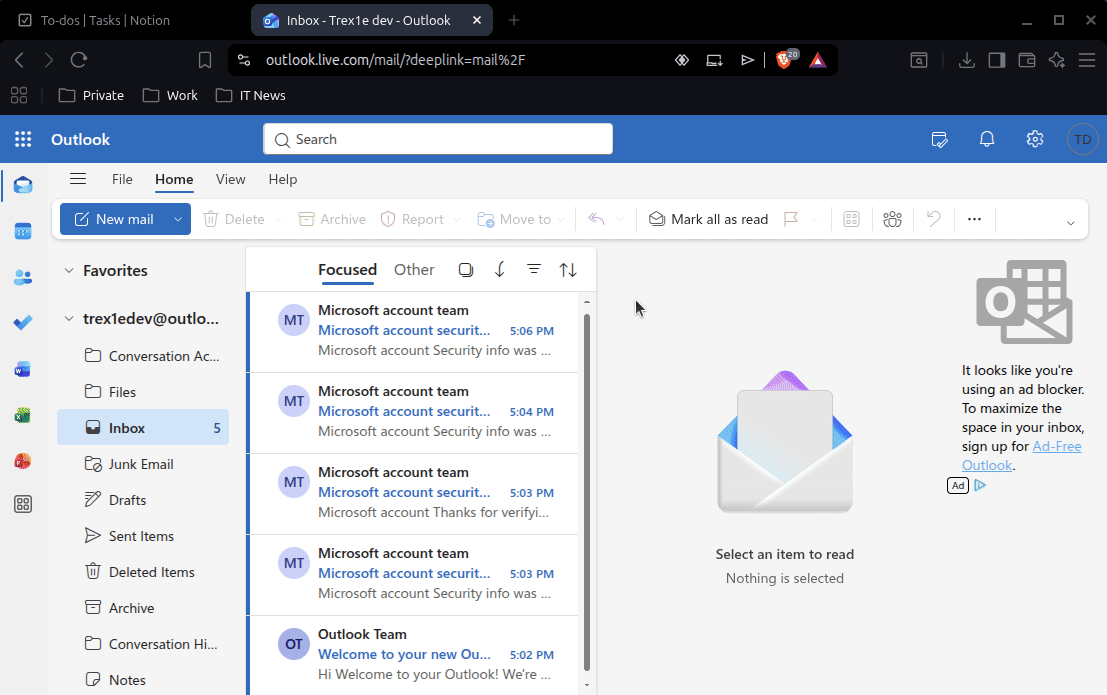This screenshot has width=1107, height=695.
Task: Open the Brave Wallet icon
Action: click(1027, 60)
